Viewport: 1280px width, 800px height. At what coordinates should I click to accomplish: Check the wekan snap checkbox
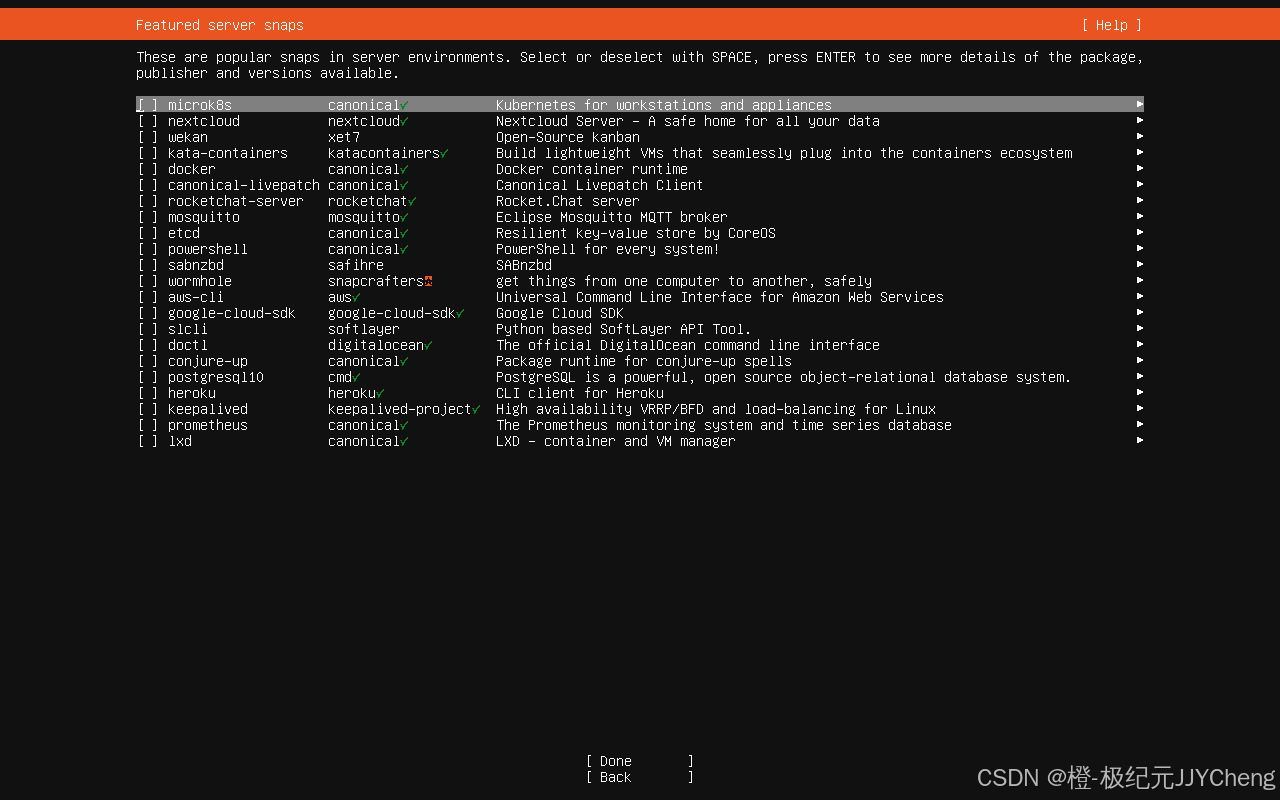point(148,137)
